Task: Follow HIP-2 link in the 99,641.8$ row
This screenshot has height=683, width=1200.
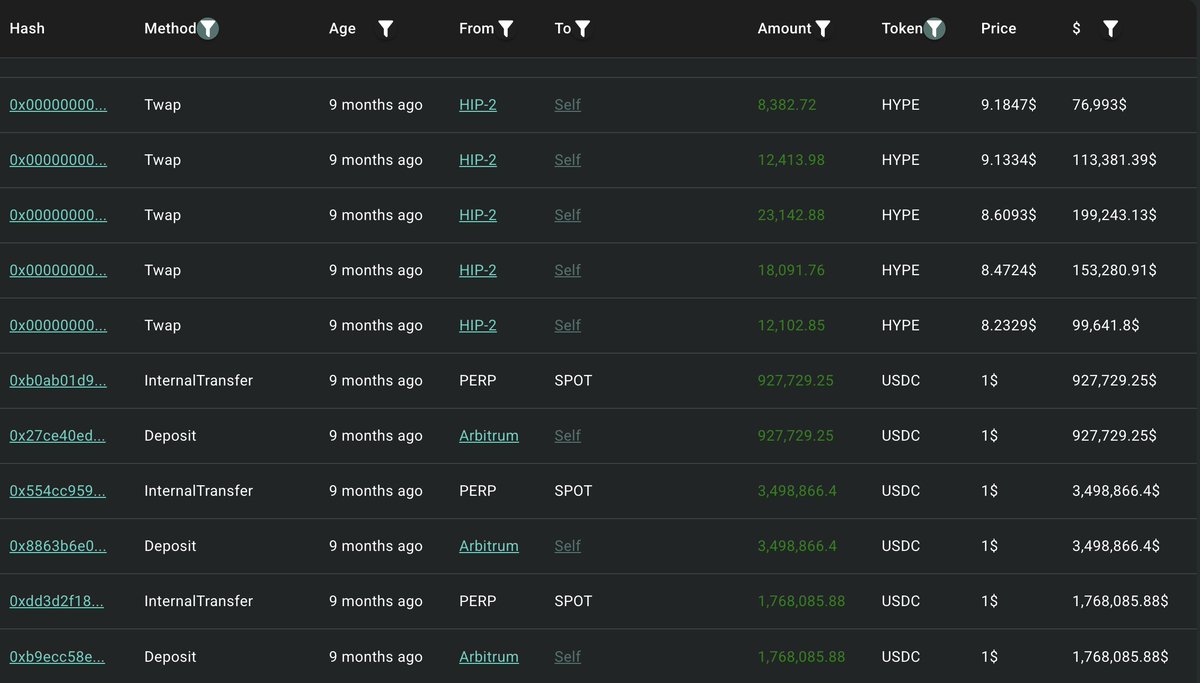Action: 478,325
